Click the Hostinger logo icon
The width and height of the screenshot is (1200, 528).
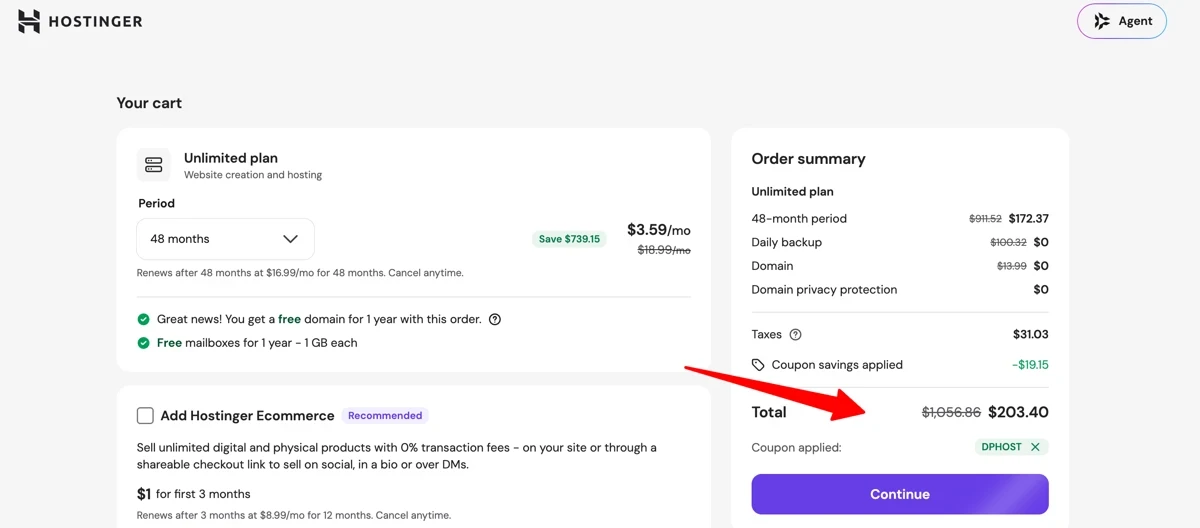[29, 21]
